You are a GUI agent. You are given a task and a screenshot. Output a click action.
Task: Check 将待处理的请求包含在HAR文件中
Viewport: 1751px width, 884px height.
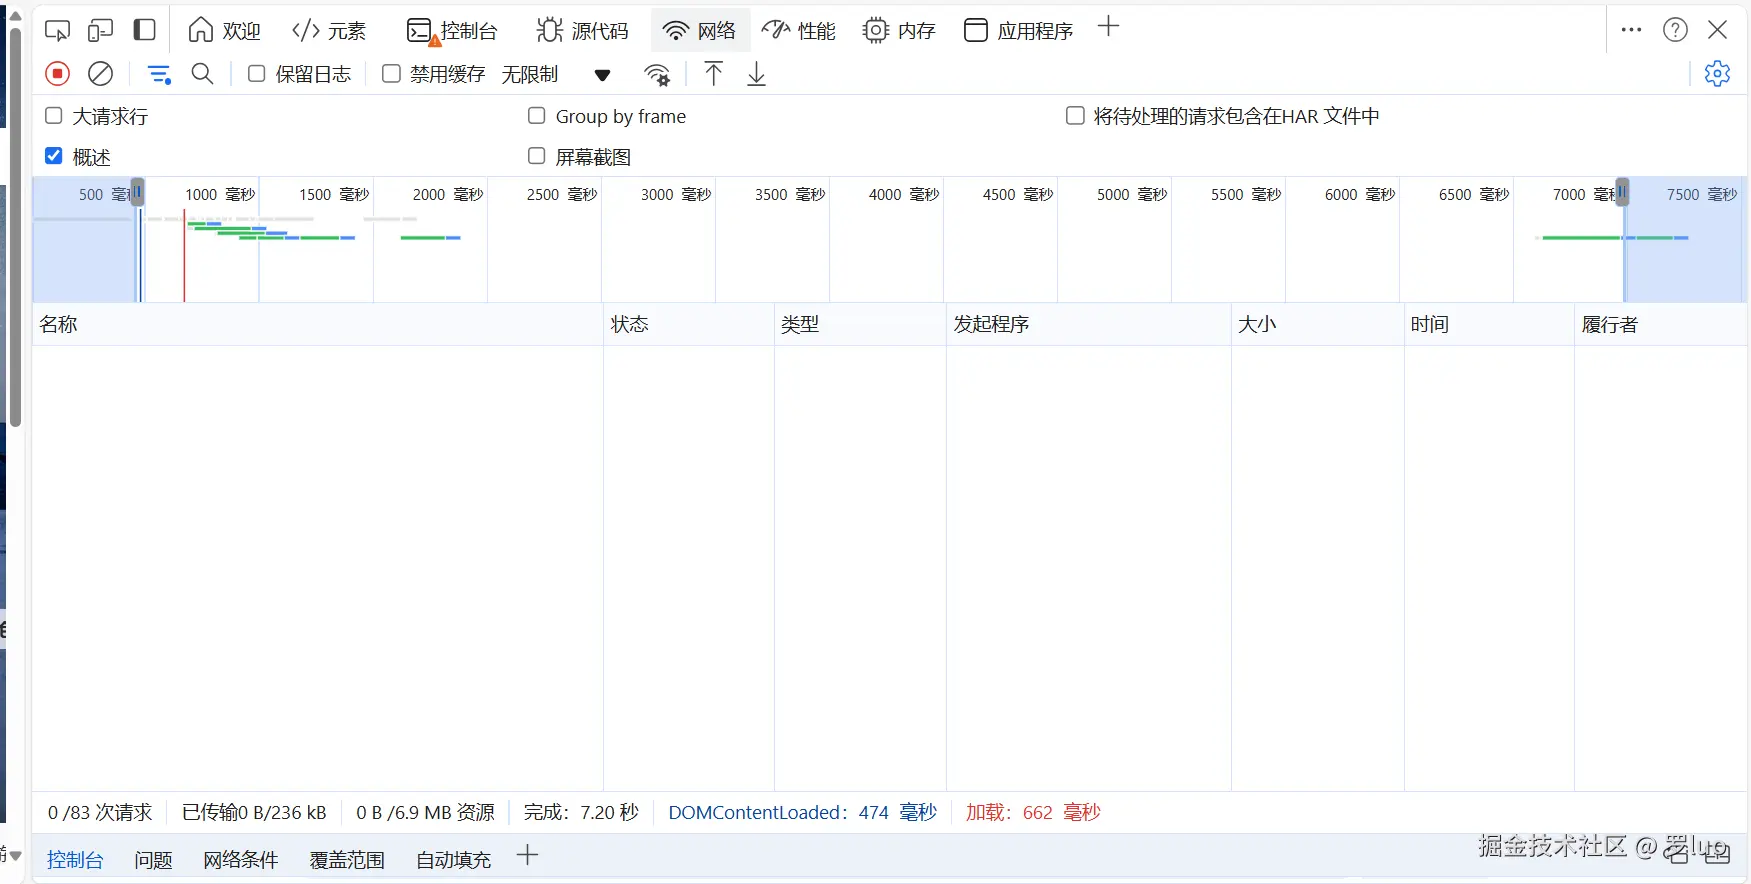(1075, 116)
